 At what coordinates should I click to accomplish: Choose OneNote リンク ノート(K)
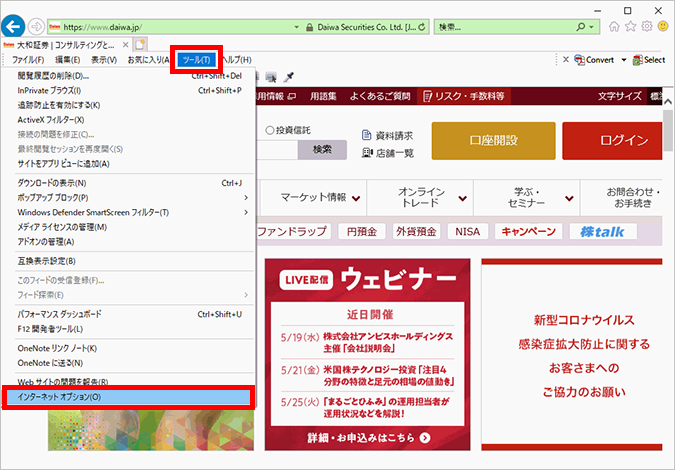click(129, 348)
